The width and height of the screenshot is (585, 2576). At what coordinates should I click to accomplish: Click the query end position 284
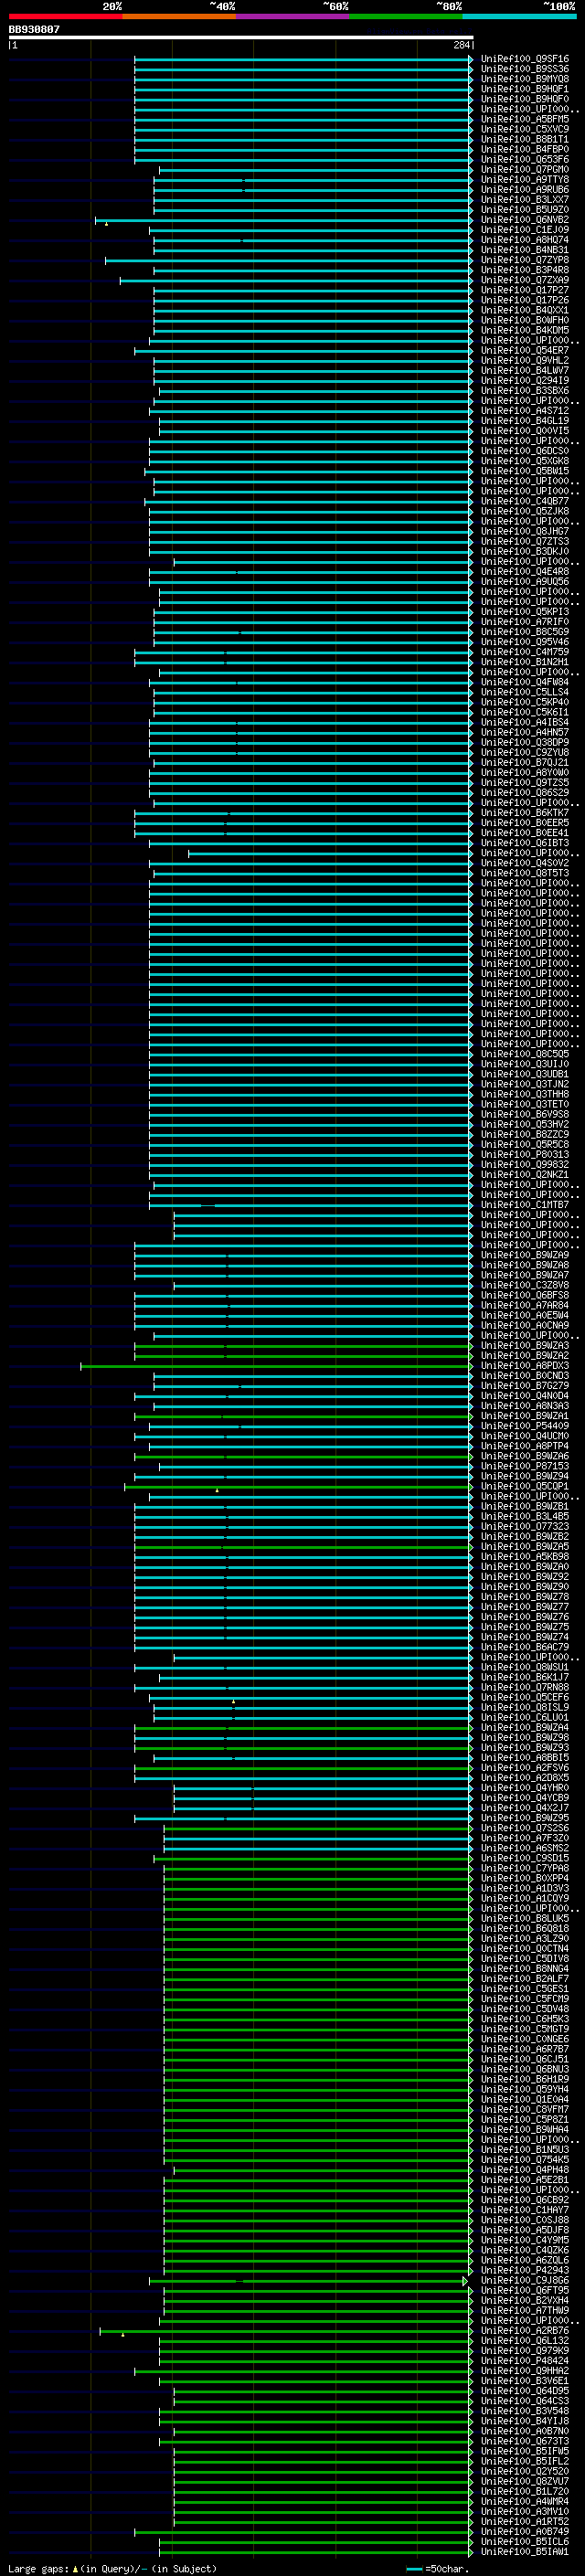coord(461,45)
